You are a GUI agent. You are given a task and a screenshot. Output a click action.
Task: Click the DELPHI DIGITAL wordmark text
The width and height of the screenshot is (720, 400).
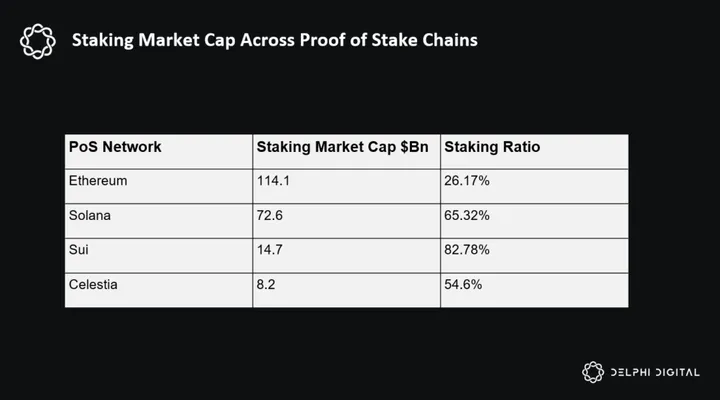[658, 372]
